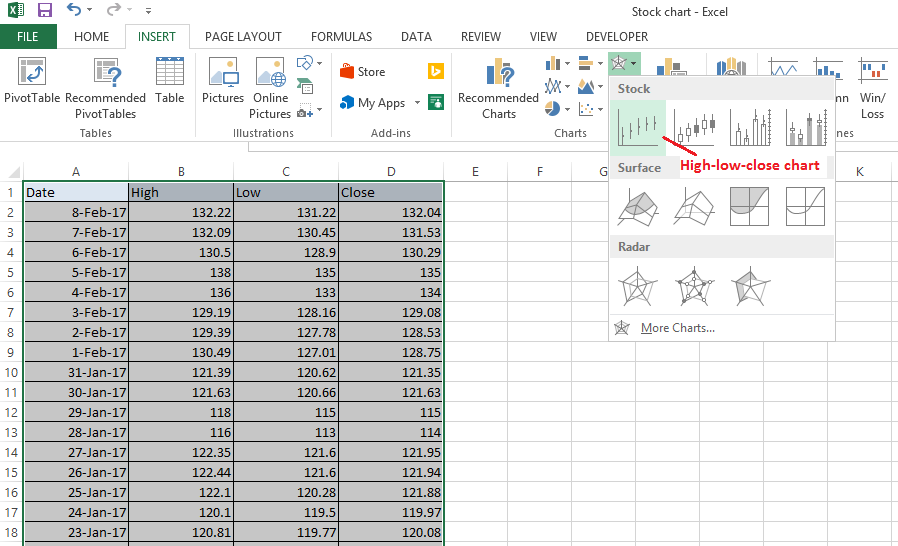The image size is (898, 546).
Task: Select row 10 header
Action: point(11,372)
